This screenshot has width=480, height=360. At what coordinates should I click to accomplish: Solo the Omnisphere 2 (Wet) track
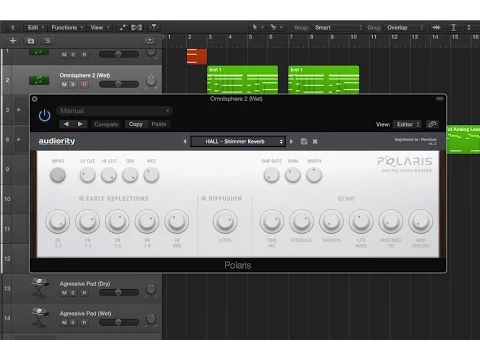click(x=73, y=85)
